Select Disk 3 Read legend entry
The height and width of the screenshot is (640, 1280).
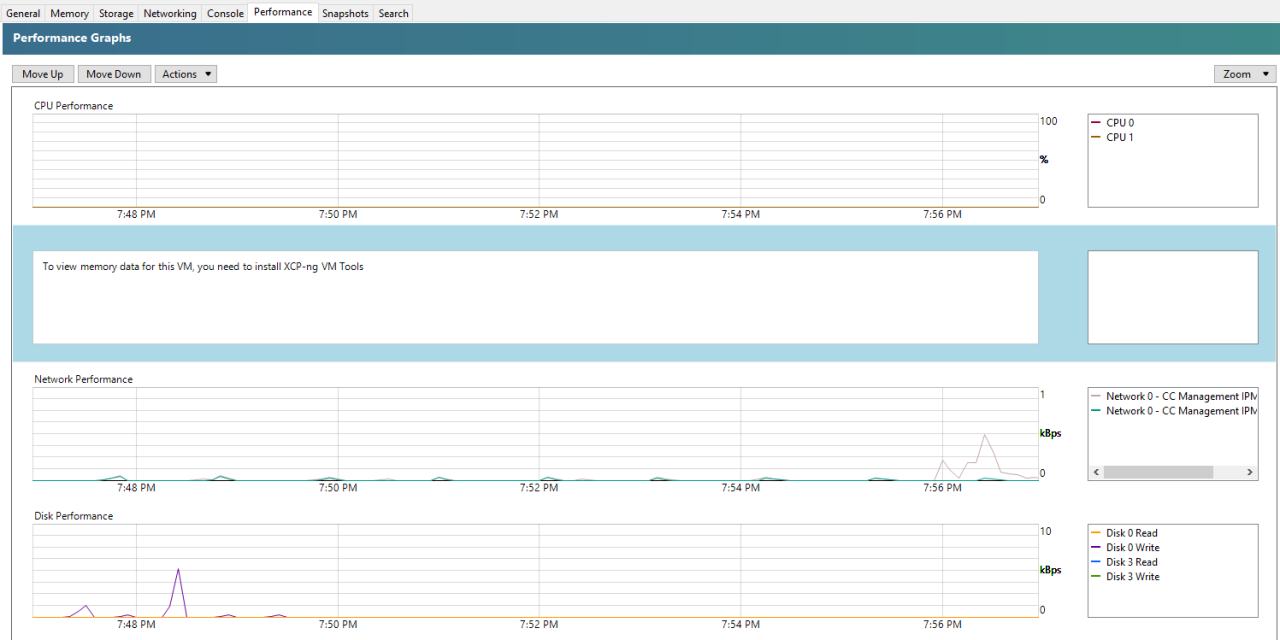pos(1131,562)
